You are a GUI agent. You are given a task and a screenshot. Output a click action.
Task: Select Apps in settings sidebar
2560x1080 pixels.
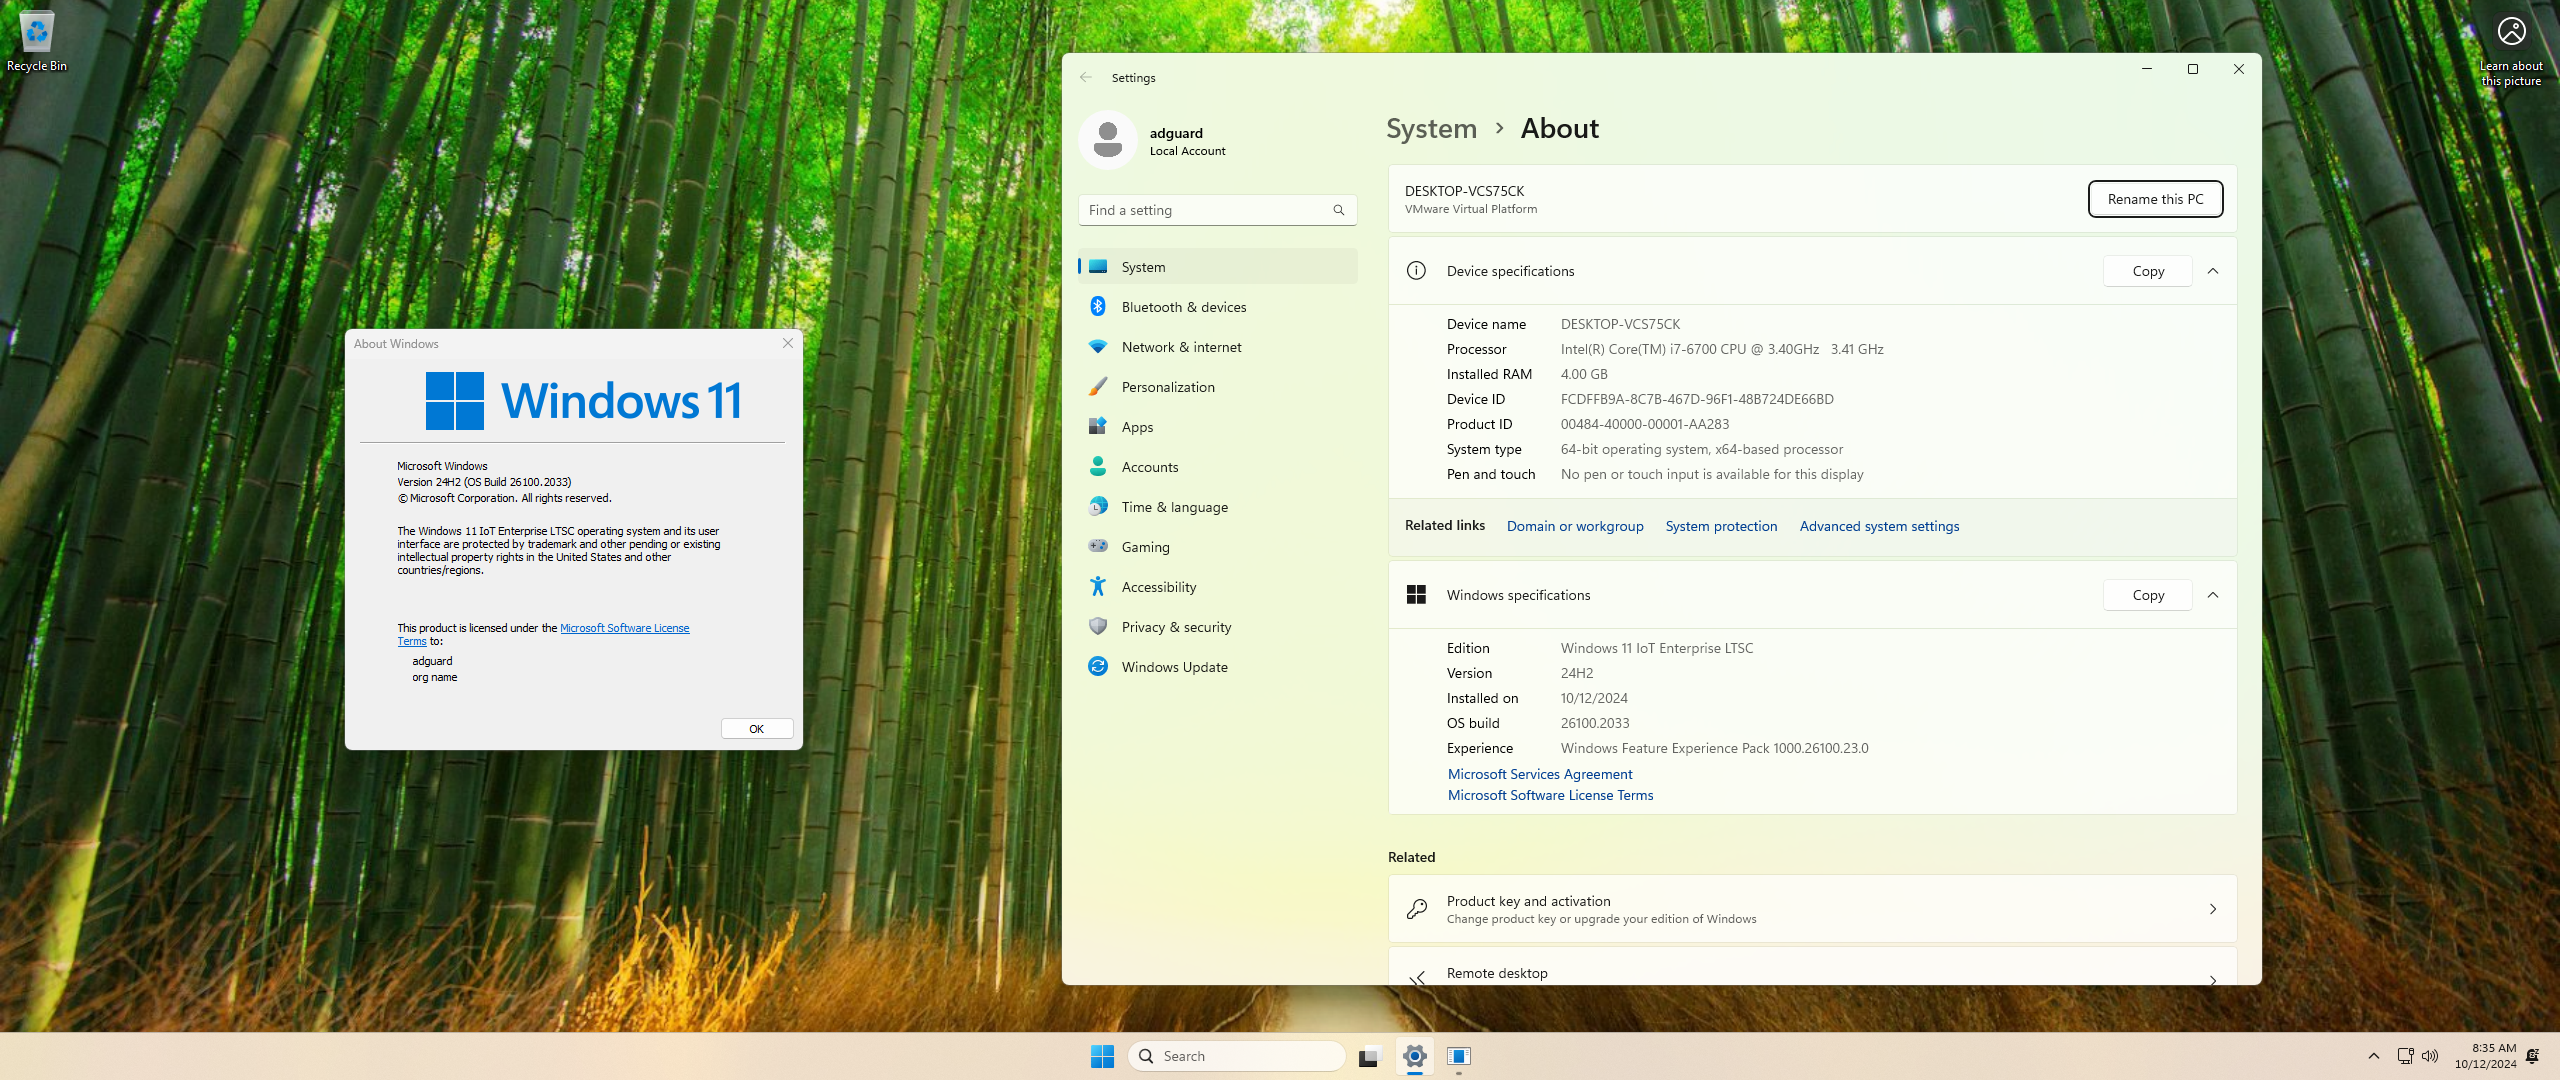pos(1137,427)
